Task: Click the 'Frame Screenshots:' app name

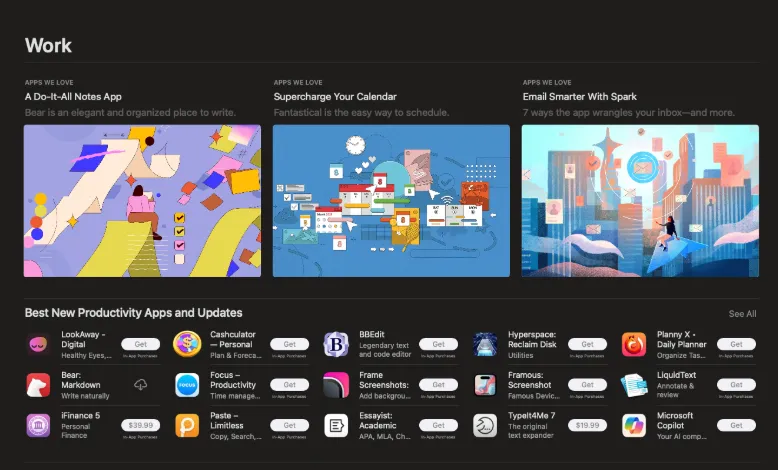Action: click(x=384, y=380)
